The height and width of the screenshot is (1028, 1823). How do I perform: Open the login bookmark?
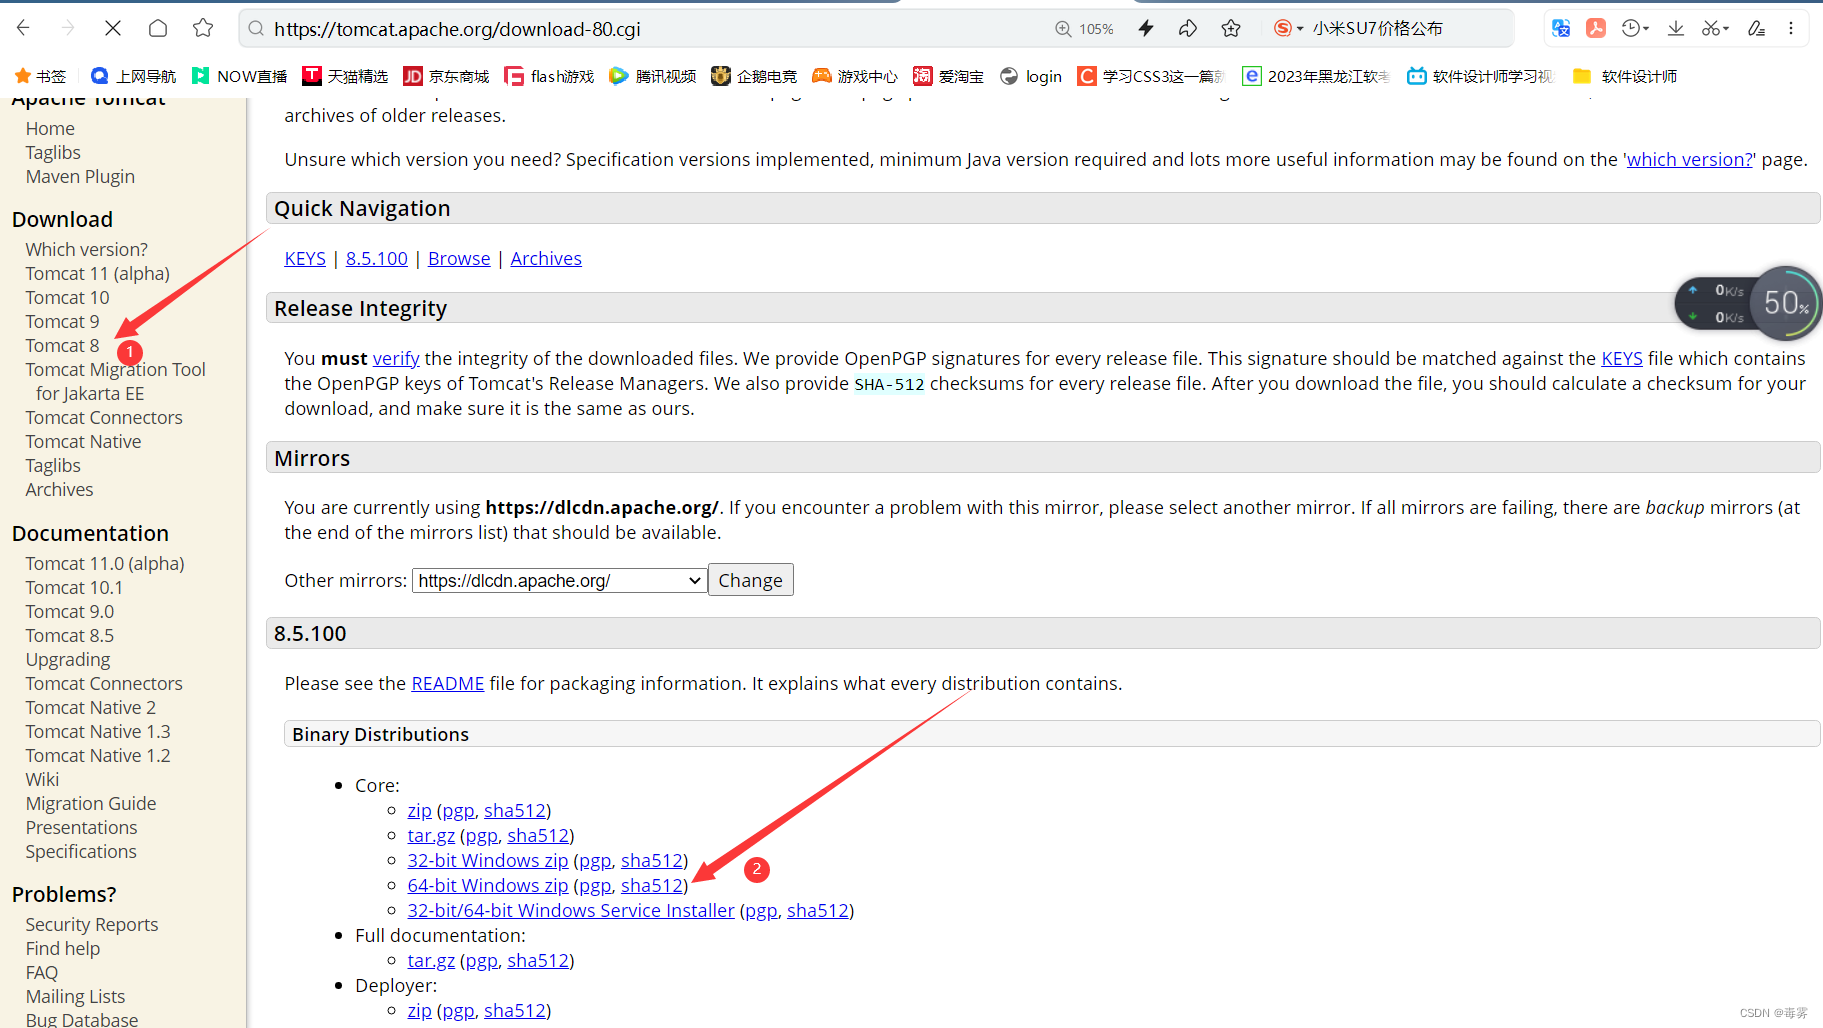click(1031, 76)
